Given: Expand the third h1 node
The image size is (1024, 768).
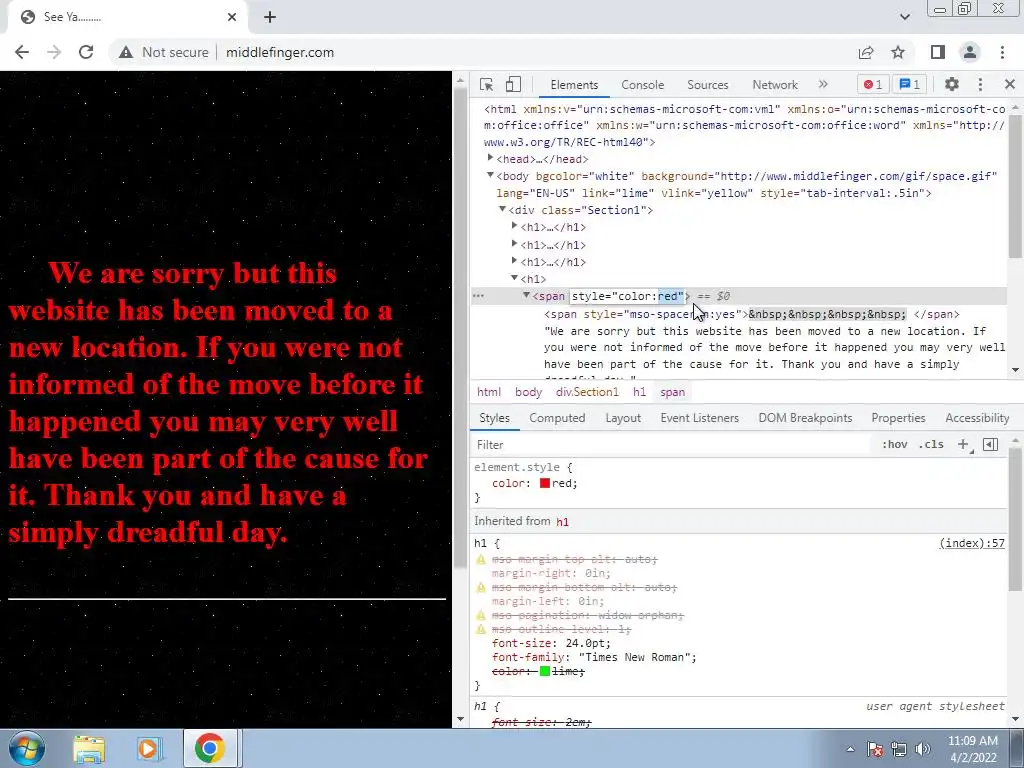Looking at the screenshot, I should tap(515, 261).
